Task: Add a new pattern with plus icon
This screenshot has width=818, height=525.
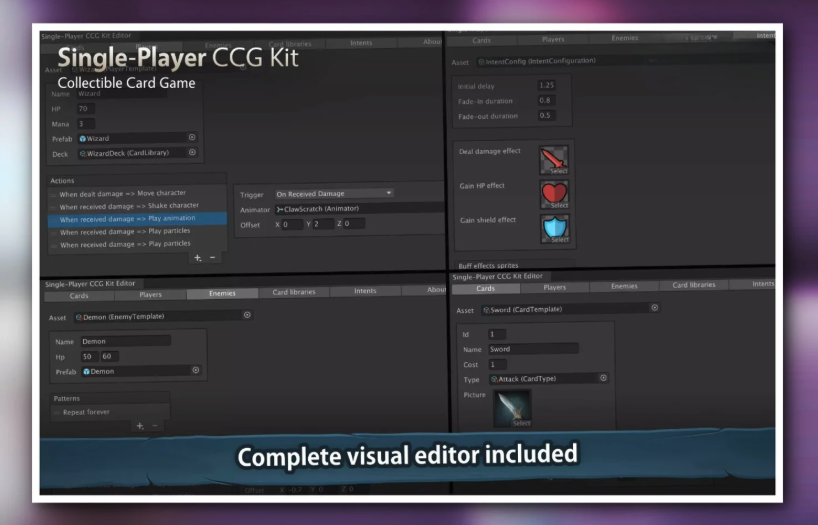Action: tap(140, 426)
